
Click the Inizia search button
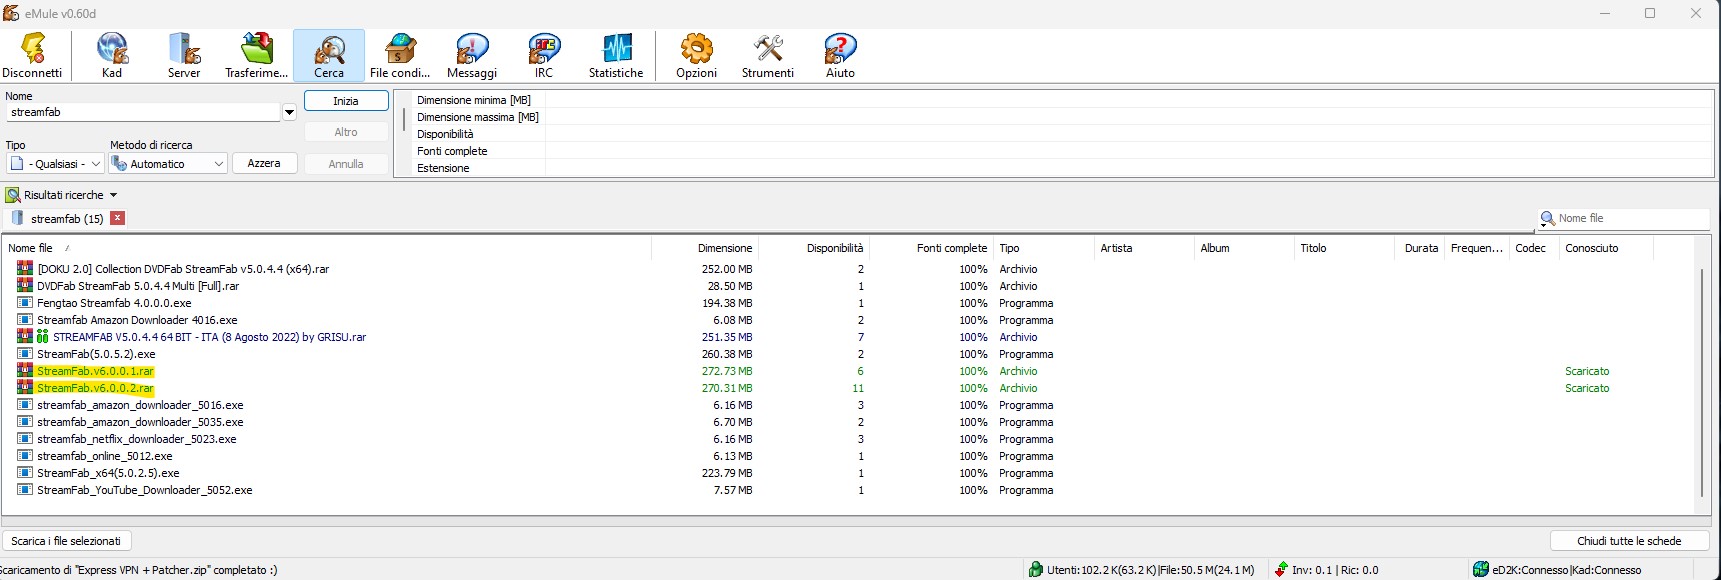(346, 101)
